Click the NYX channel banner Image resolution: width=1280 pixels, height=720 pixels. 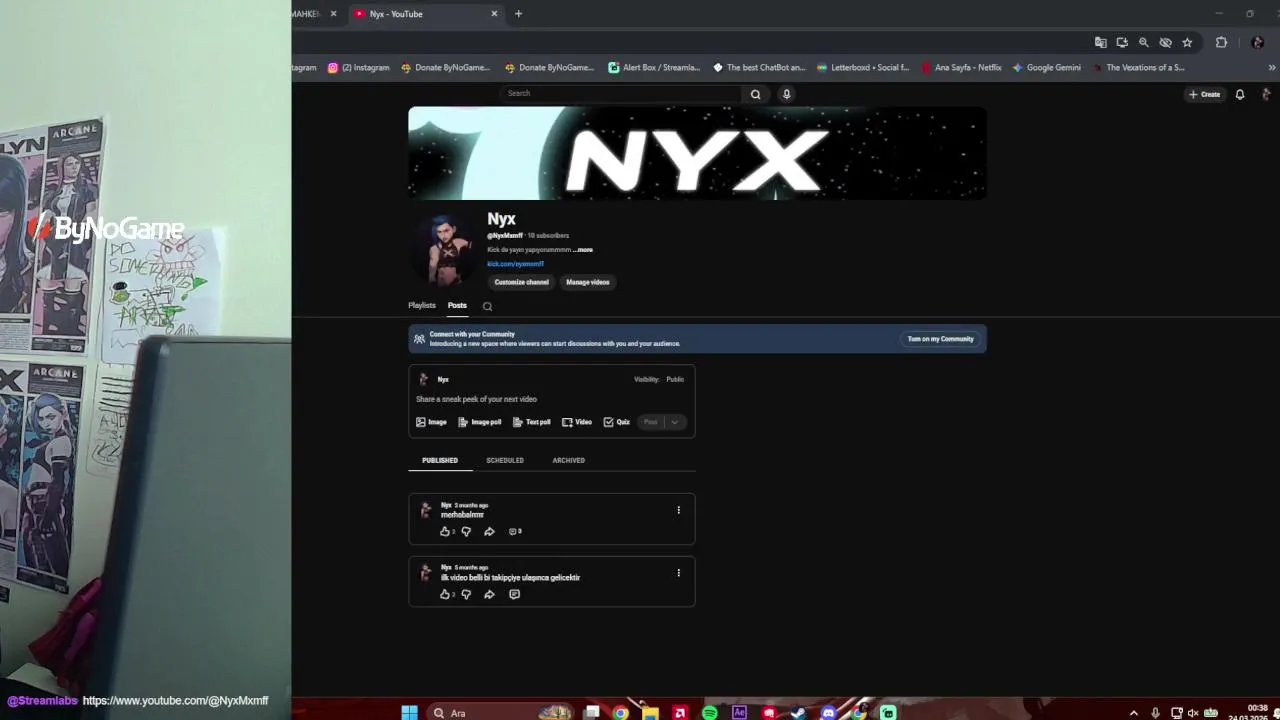[697, 154]
